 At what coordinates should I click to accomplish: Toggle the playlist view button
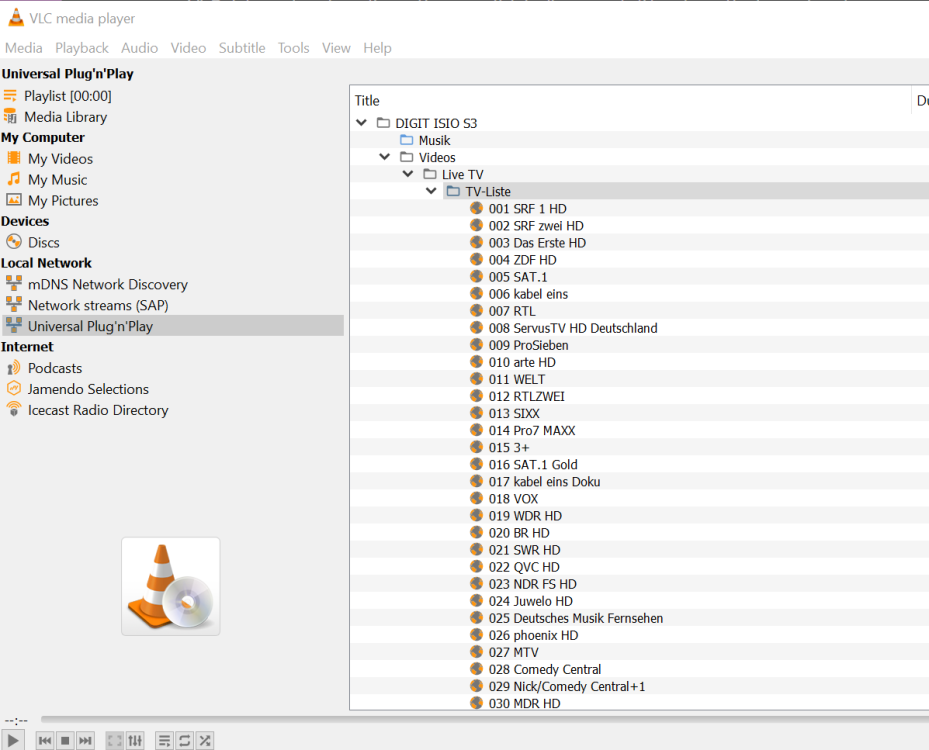point(165,741)
